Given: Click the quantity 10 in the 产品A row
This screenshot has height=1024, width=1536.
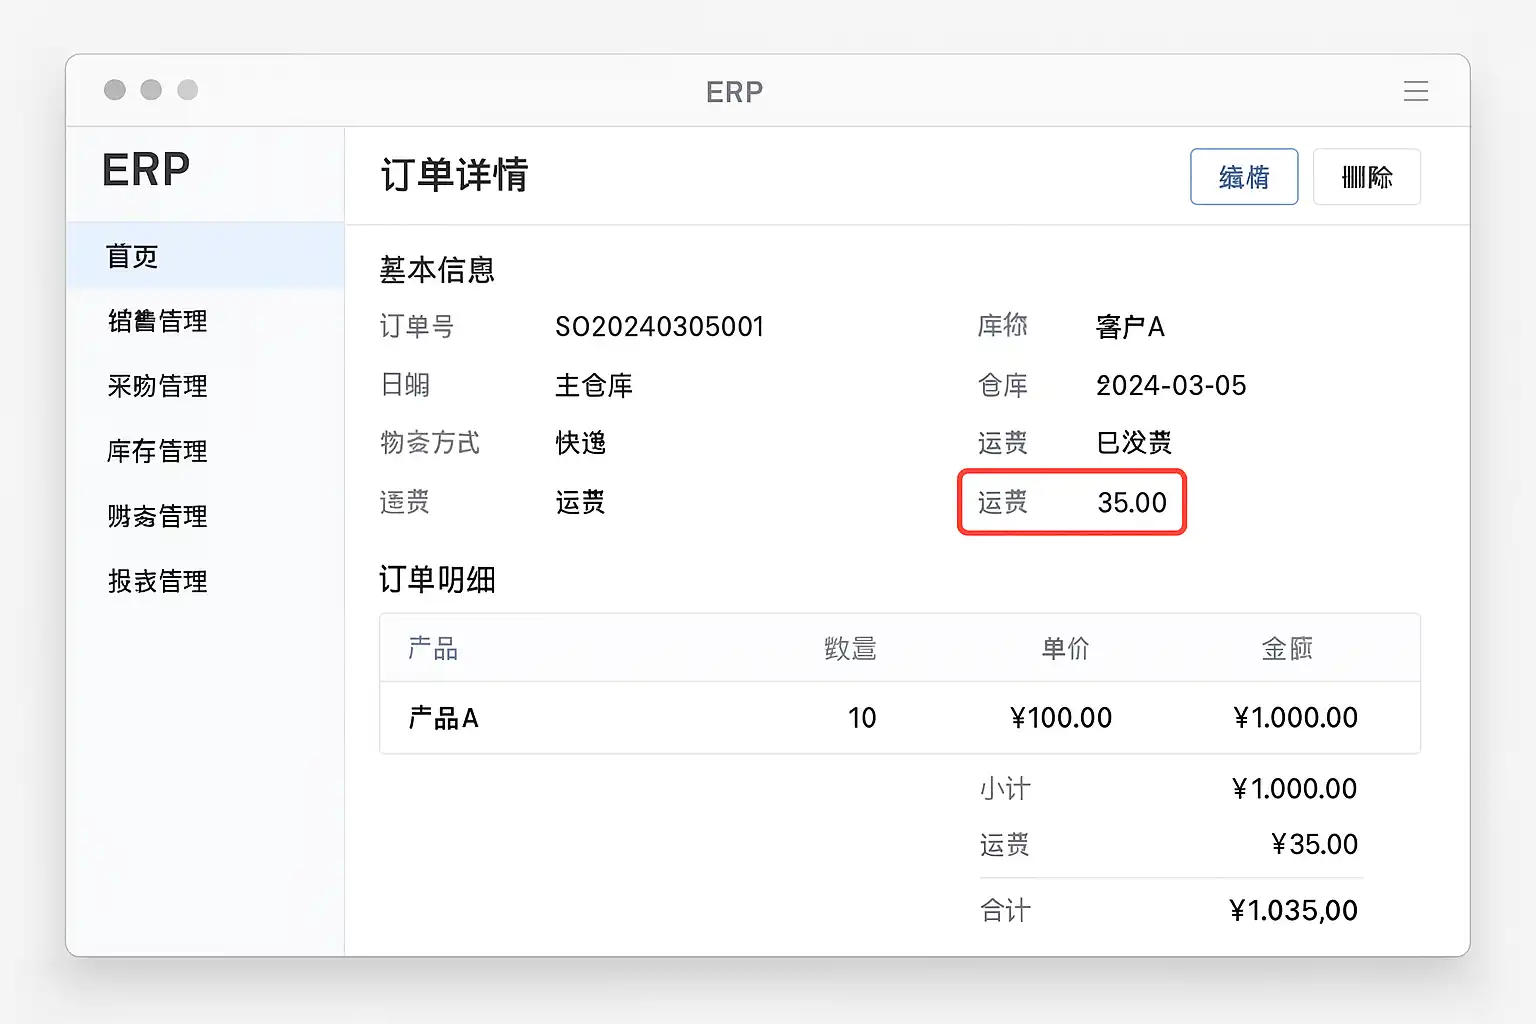Looking at the screenshot, I should (862, 718).
